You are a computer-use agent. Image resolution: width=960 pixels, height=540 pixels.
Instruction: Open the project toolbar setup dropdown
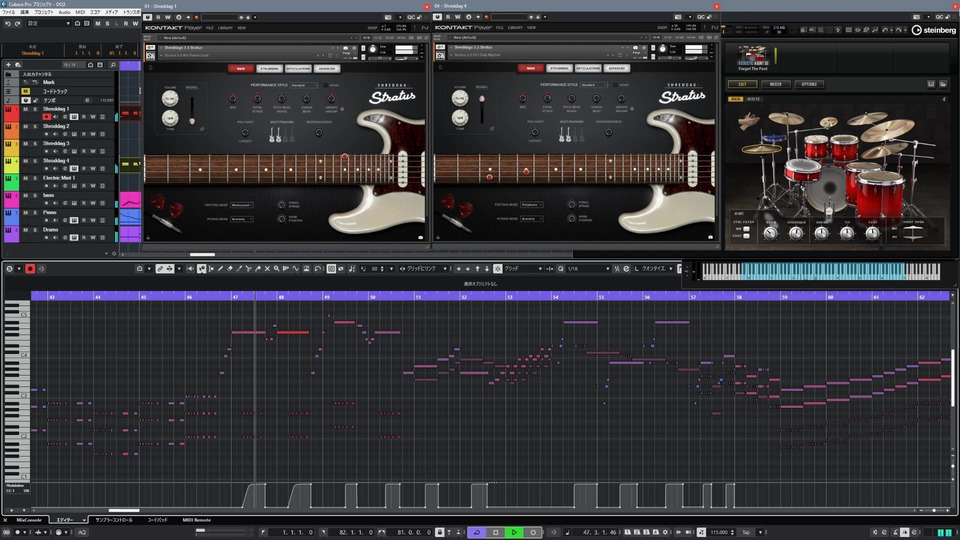point(49,23)
